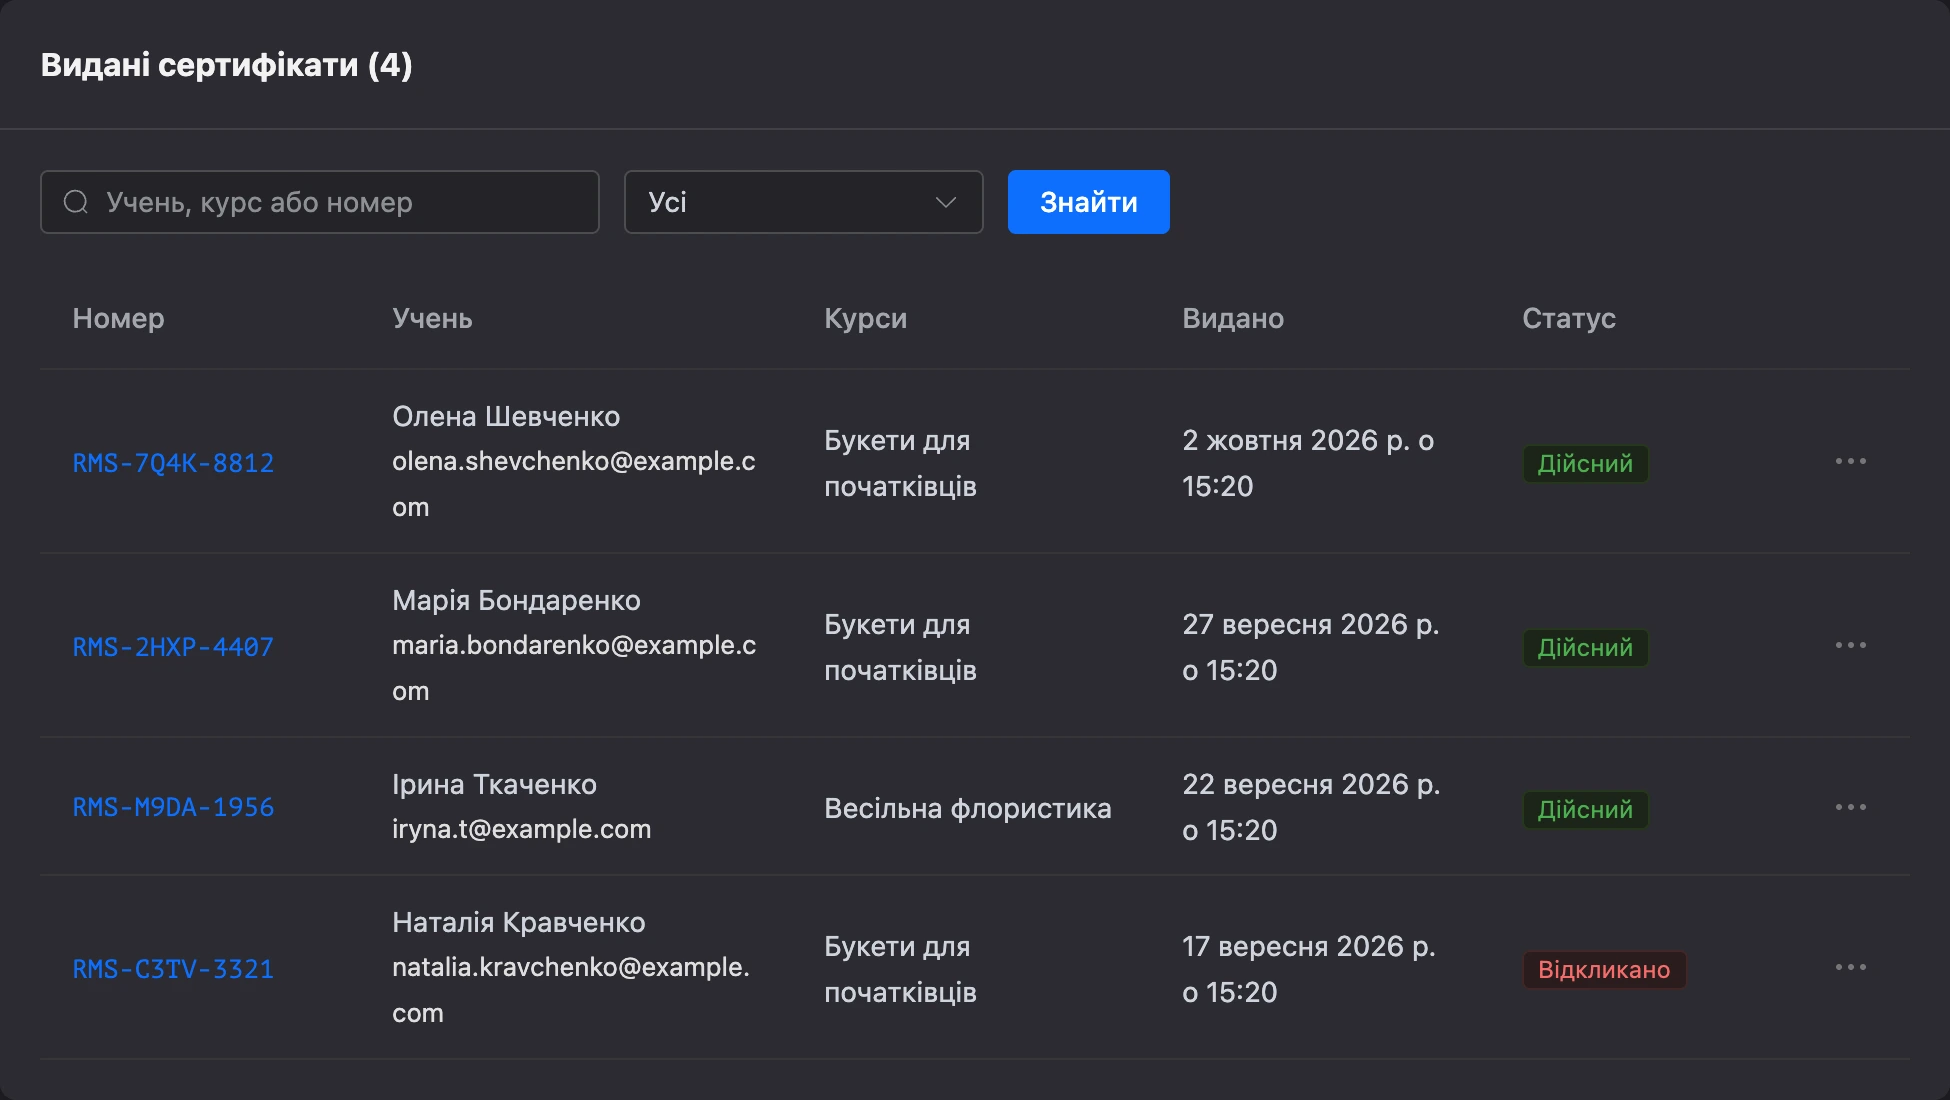Open the actions menu for RMS-2HXP-4407
Screen dimensions: 1950x1100
pos(1850,645)
